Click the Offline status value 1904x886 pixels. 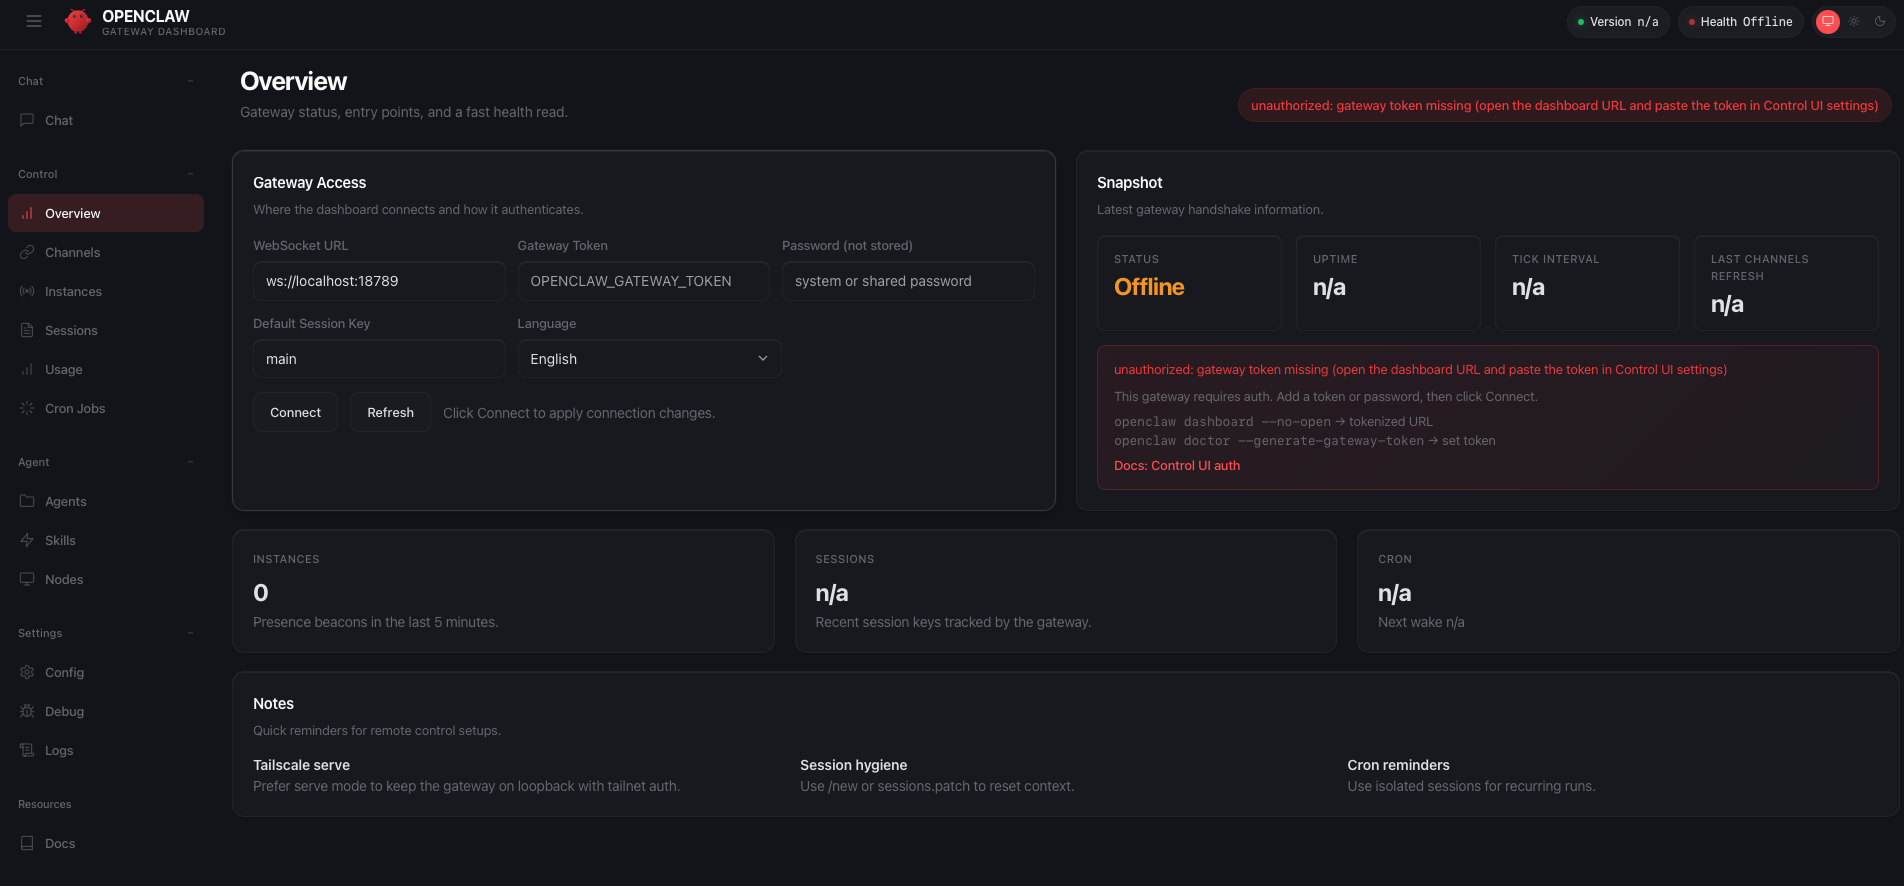(1149, 287)
